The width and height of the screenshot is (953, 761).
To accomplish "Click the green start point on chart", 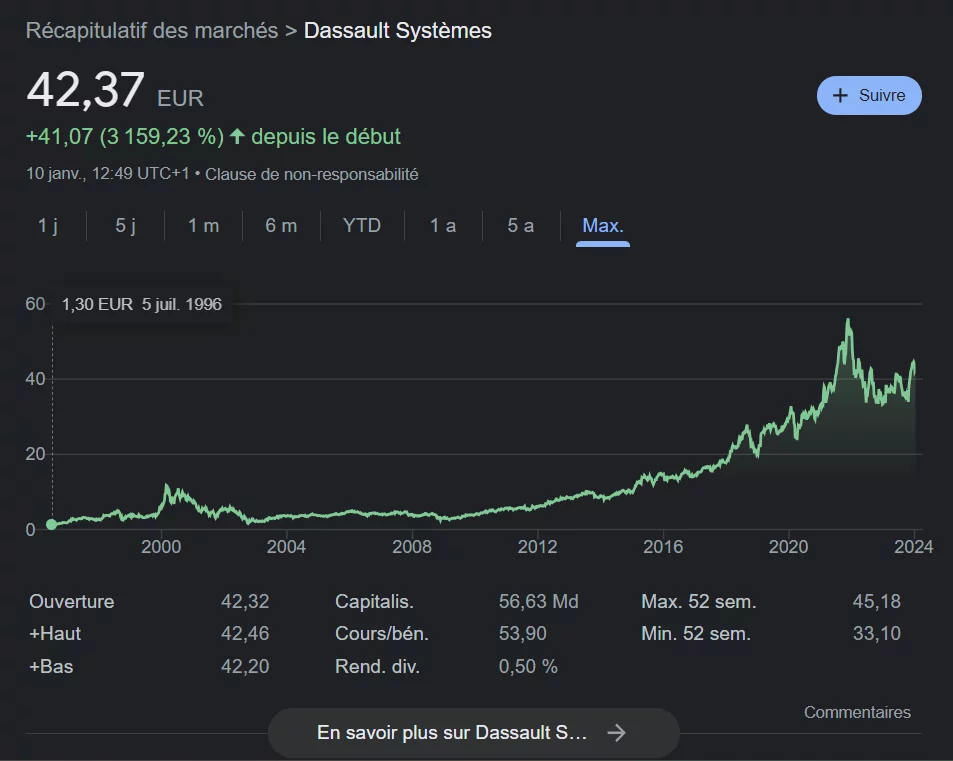I will (x=52, y=524).
